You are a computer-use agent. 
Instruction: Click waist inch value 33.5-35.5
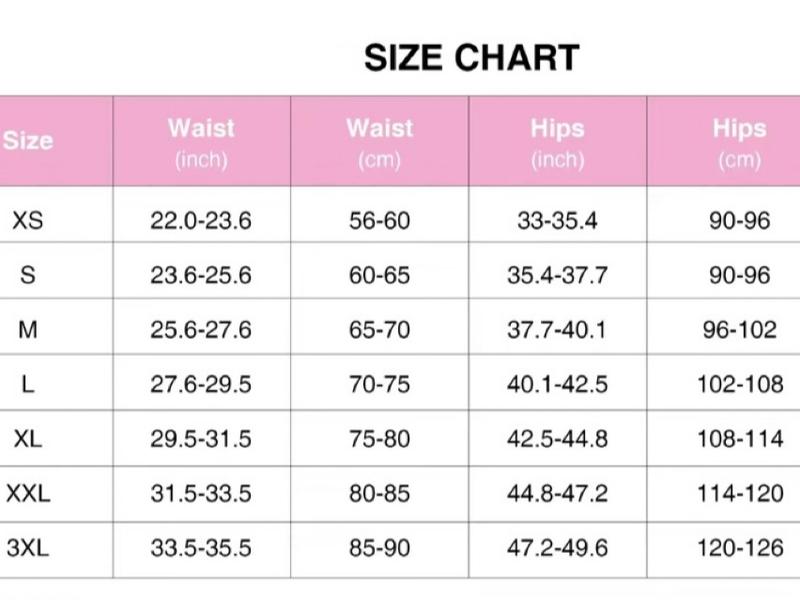coord(201,548)
